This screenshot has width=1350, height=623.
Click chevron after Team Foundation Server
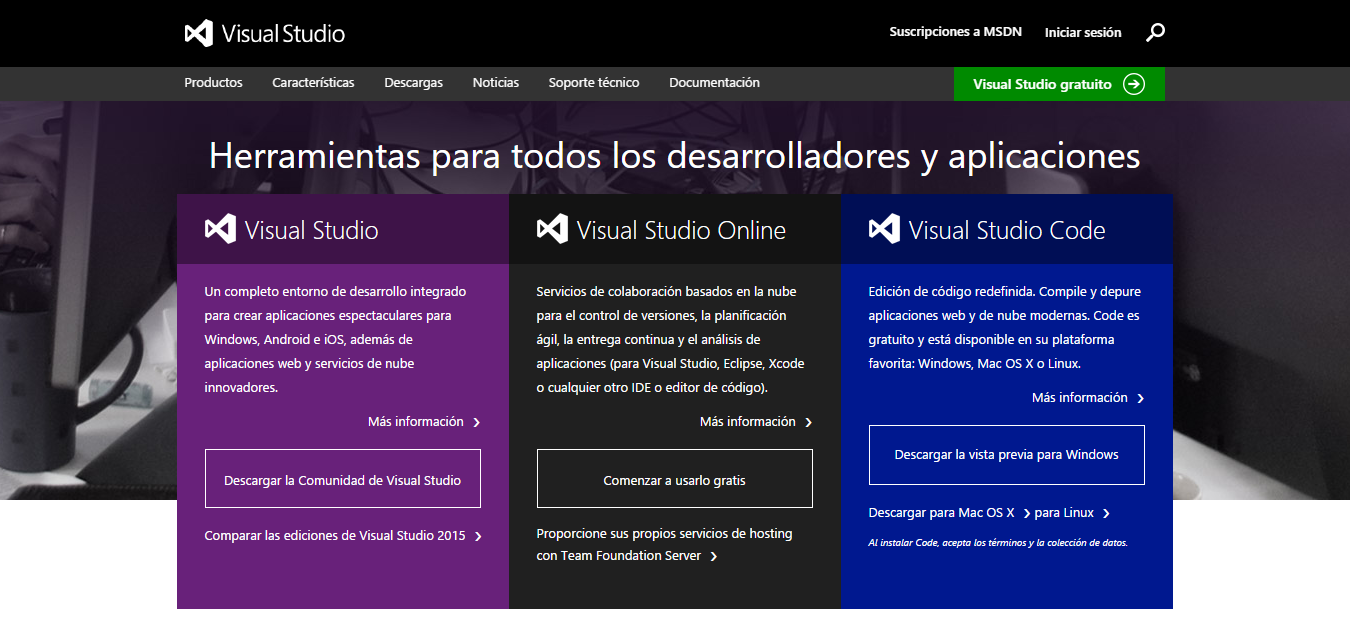click(x=714, y=557)
